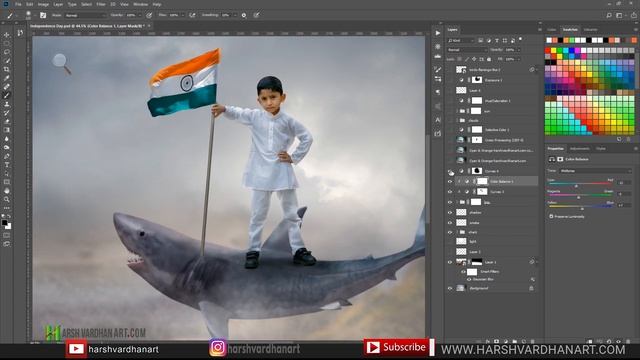
Task: Hide the Curves 3 layer below Color Balance
Action: point(450,192)
